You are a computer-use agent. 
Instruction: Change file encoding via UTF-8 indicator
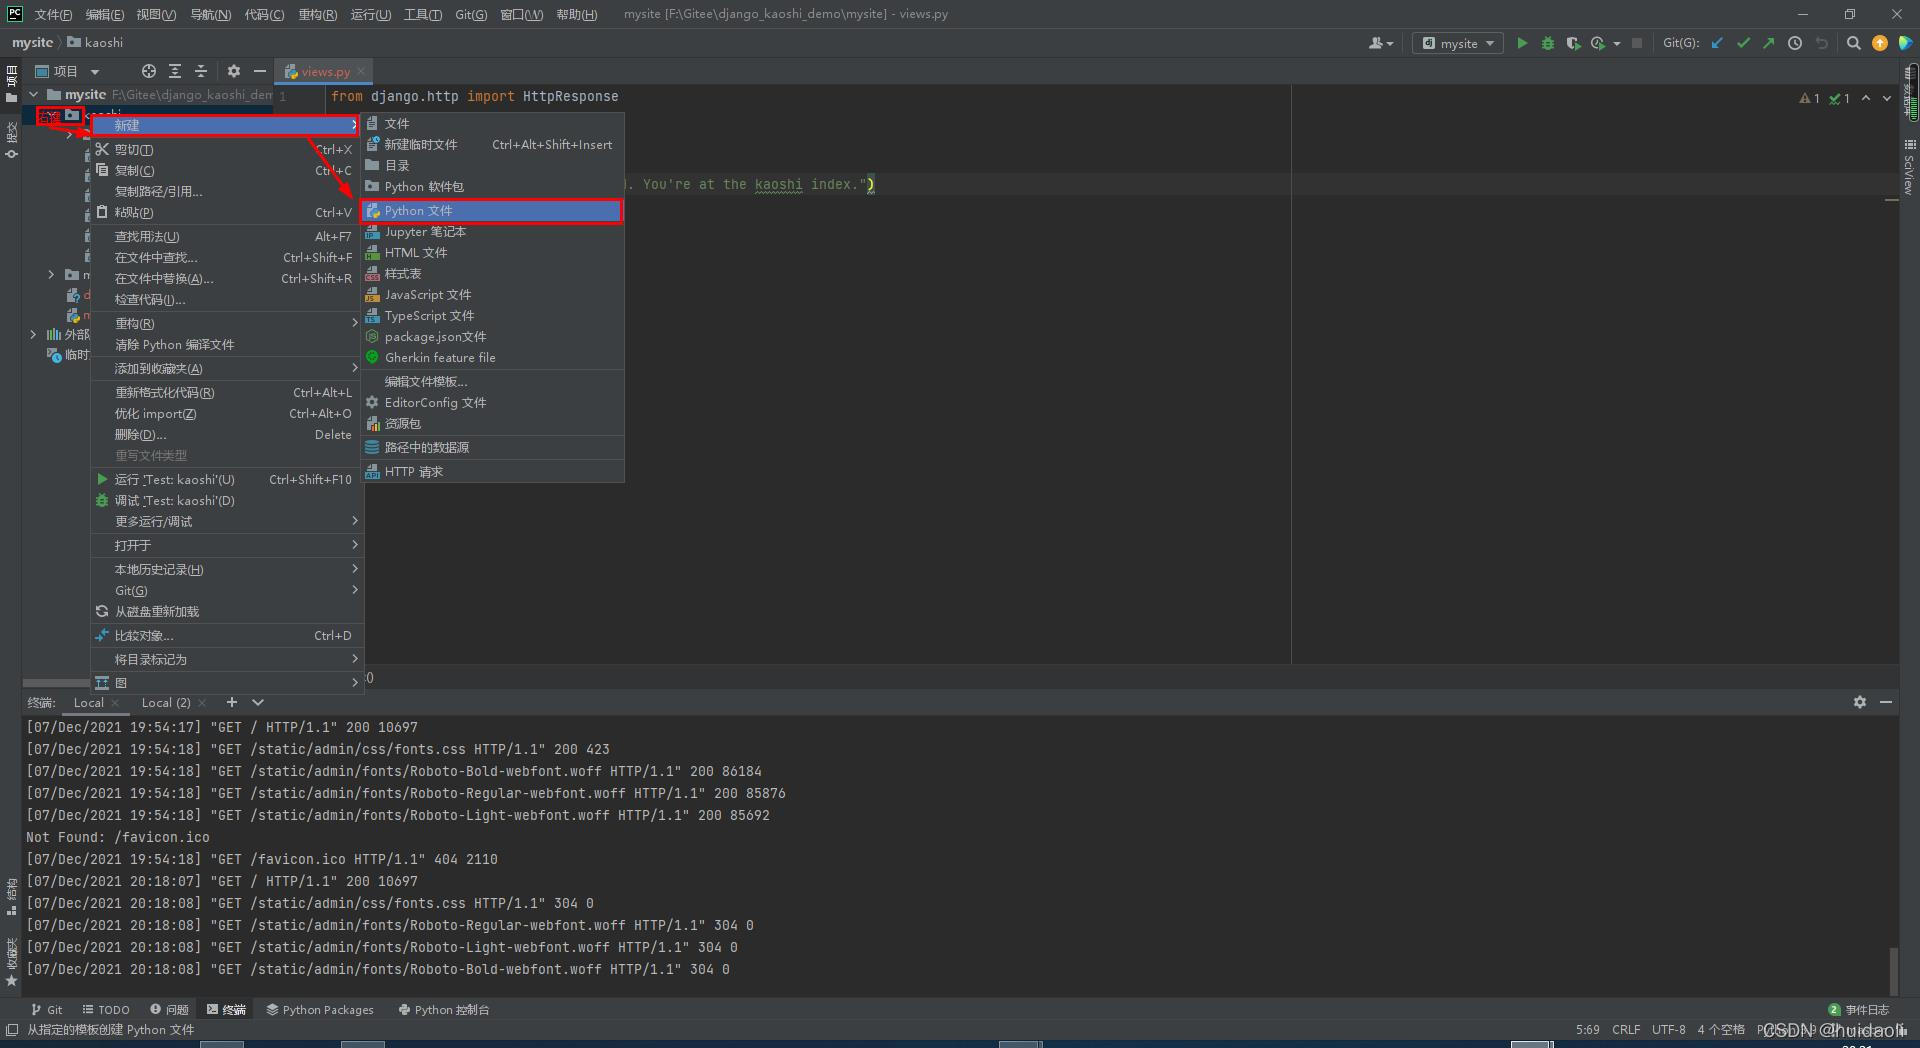tap(1669, 1029)
